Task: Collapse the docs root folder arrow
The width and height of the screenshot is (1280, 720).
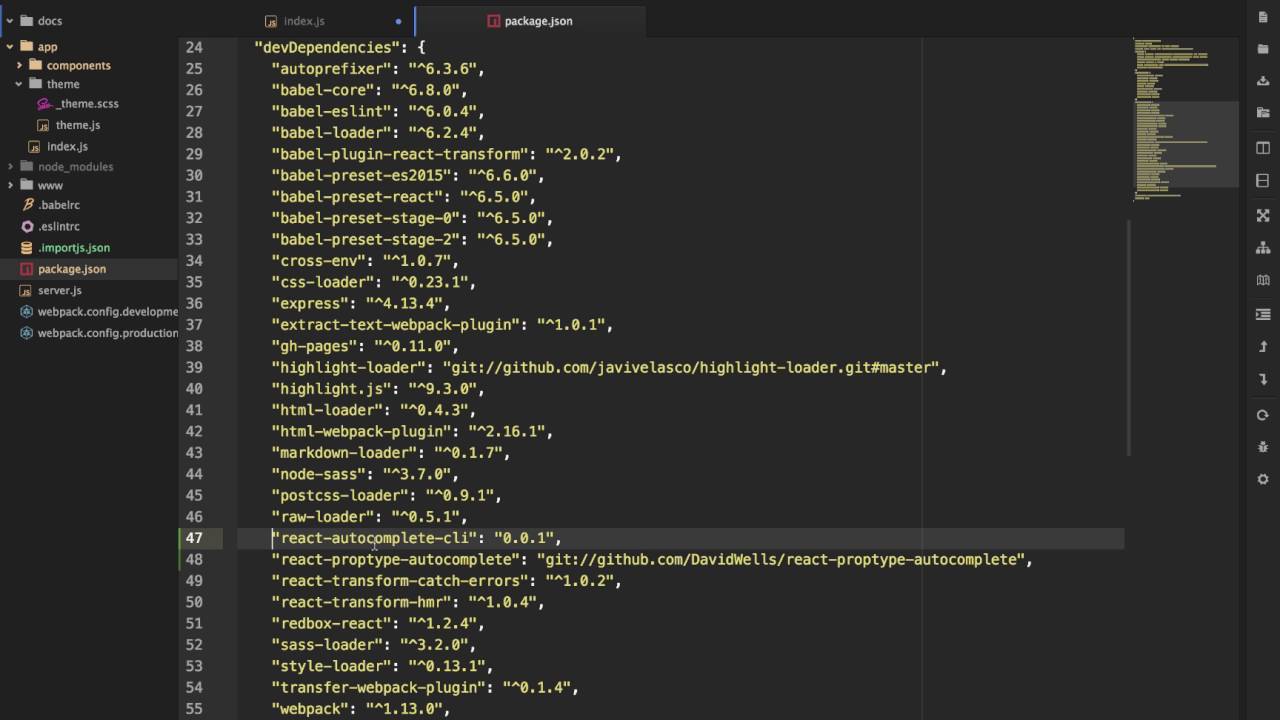Action: [x=9, y=21]
